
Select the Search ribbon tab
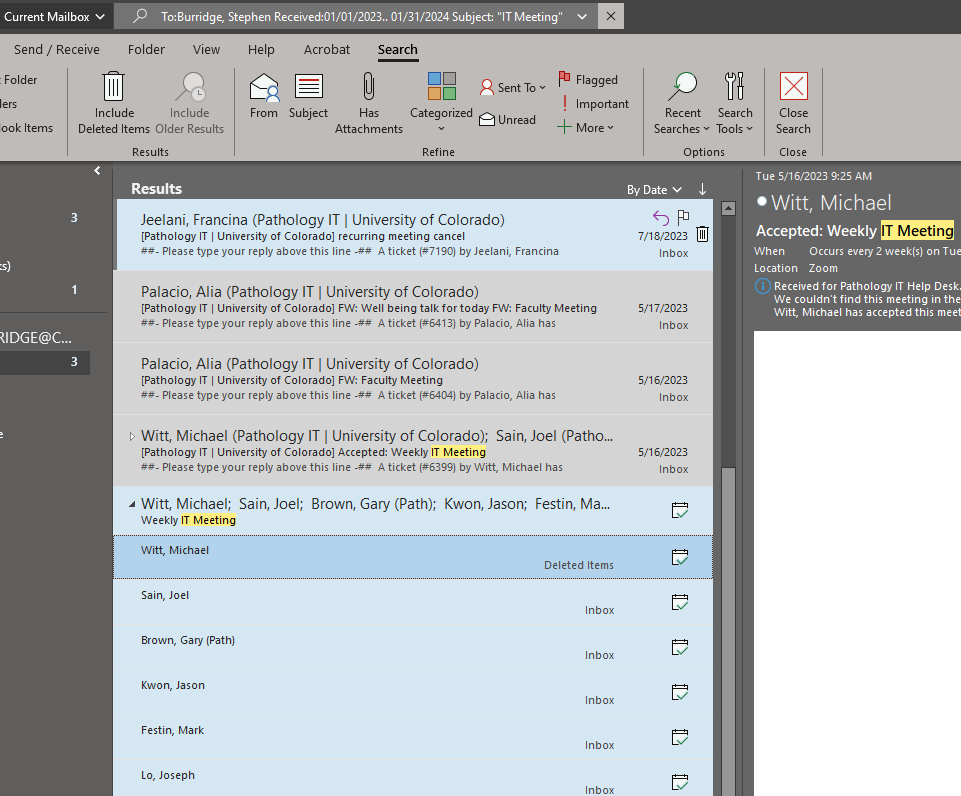[x=397, y=50]
